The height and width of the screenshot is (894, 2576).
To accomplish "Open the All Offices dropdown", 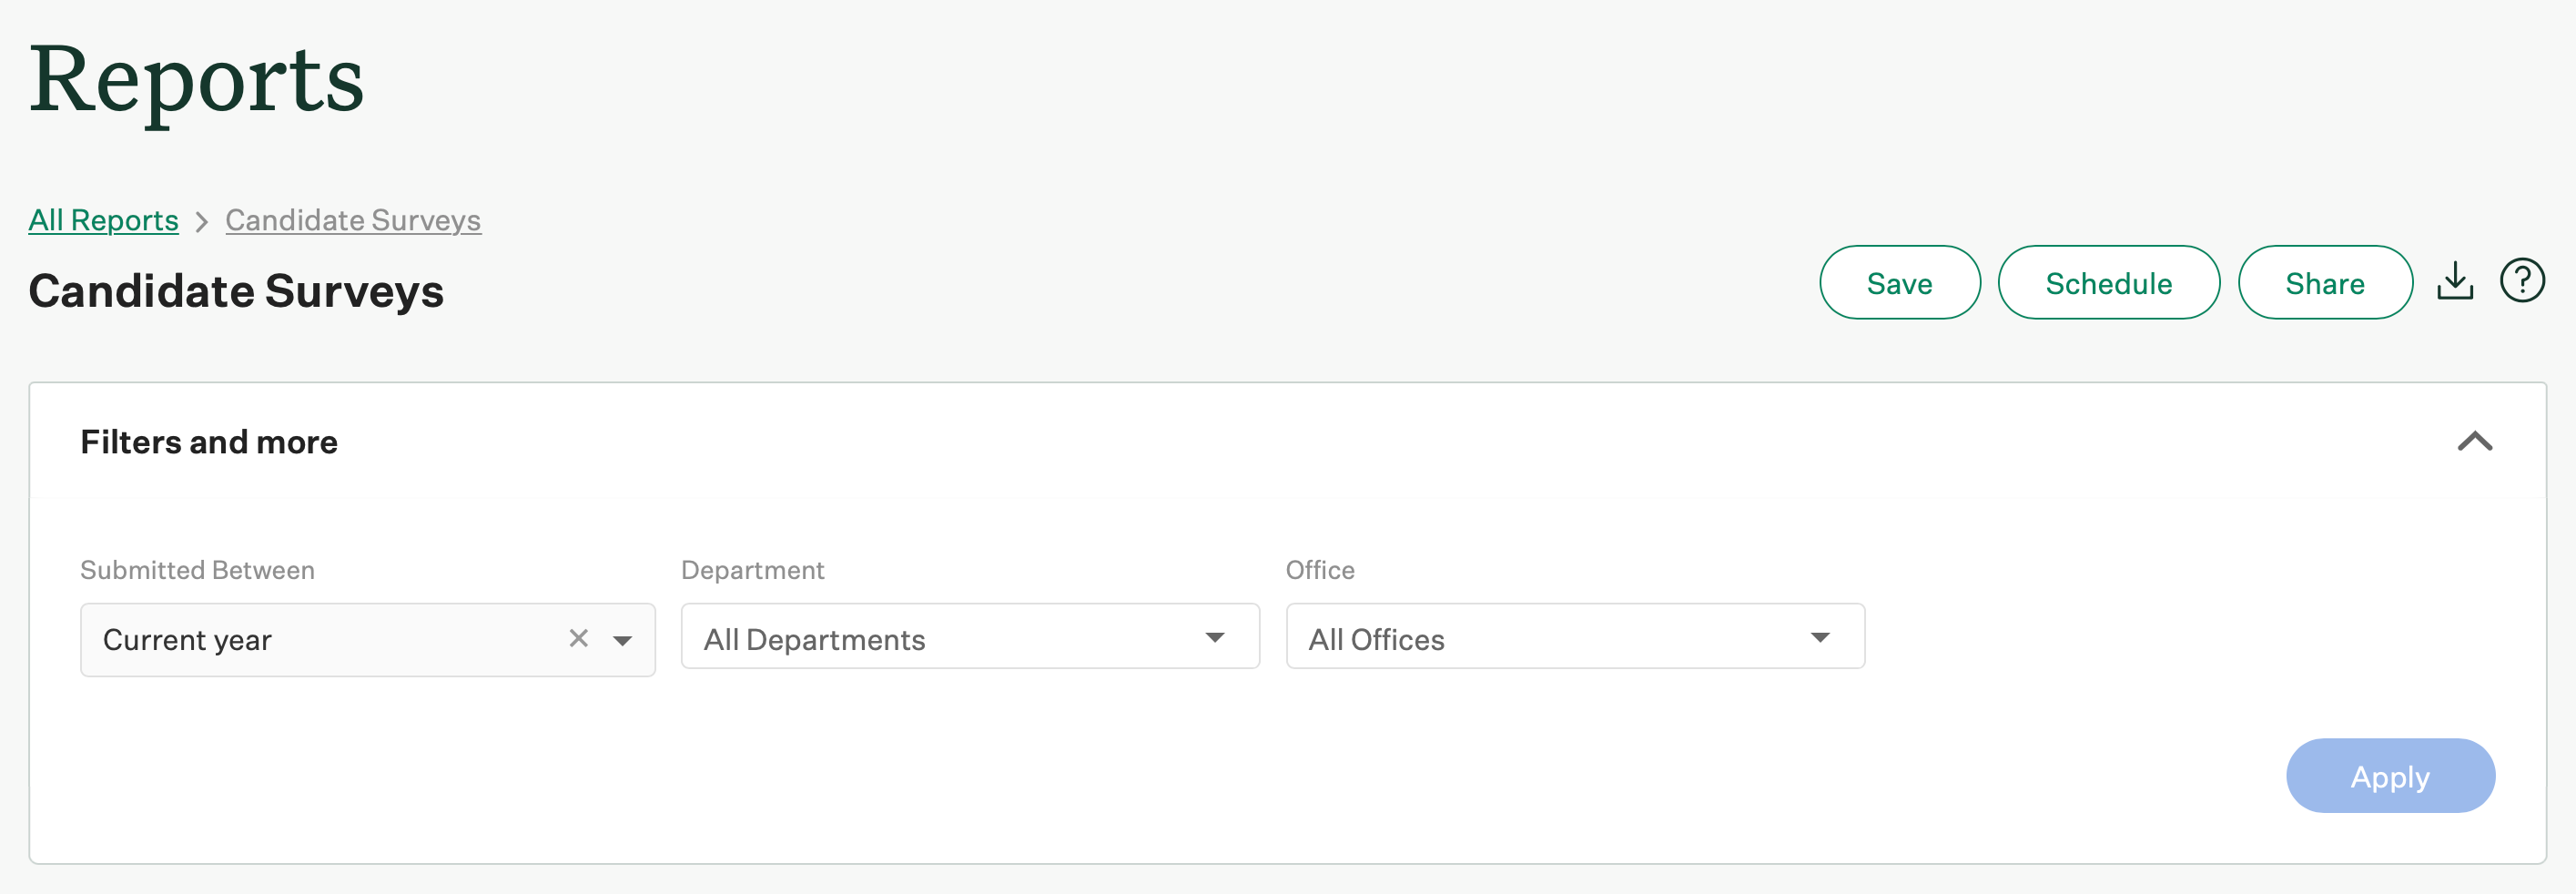I will (1574, 636).
